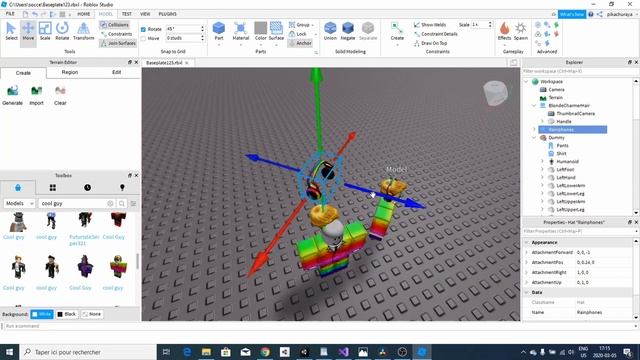The image size is (640, 360).
Task: Insert a new Part
Action: (219, 31)
